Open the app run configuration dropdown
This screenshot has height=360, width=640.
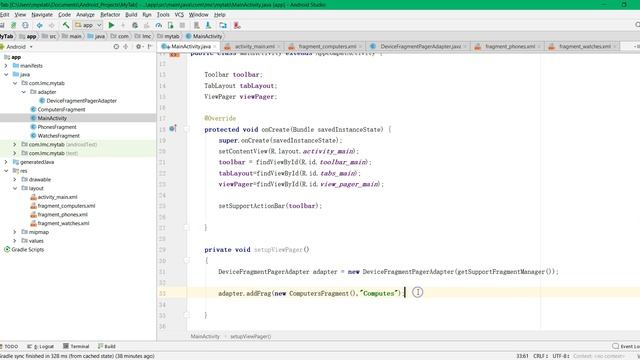tap(88, 25)
